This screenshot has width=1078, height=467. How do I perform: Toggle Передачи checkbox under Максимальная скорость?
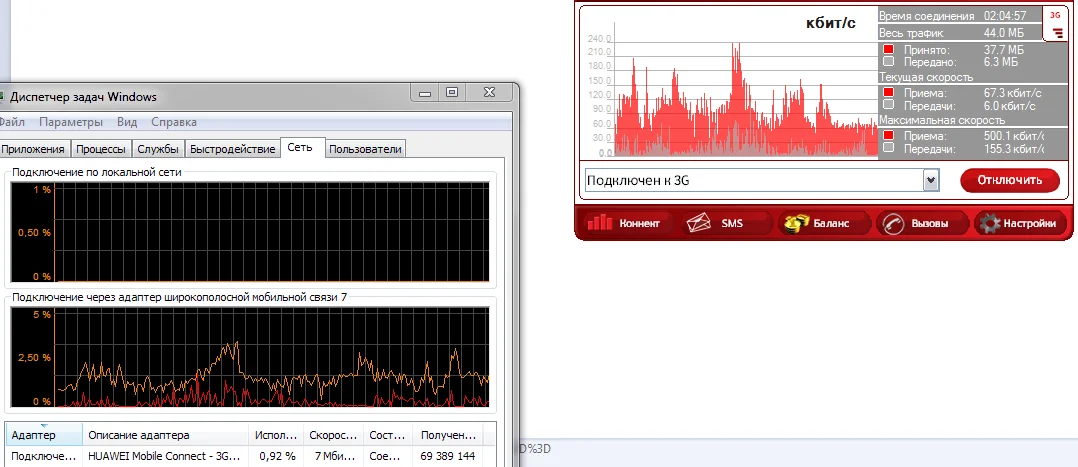coord(888,148)
